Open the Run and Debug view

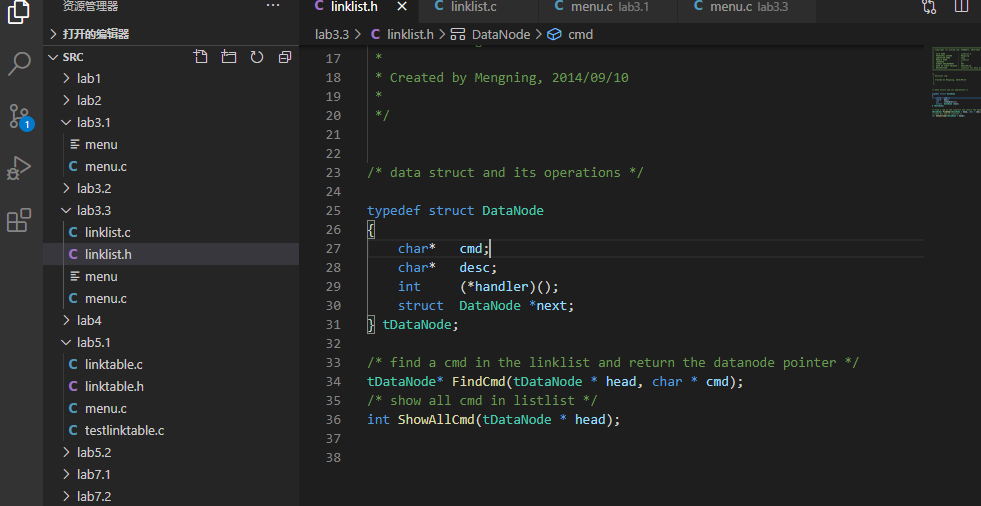click(19, 168)
